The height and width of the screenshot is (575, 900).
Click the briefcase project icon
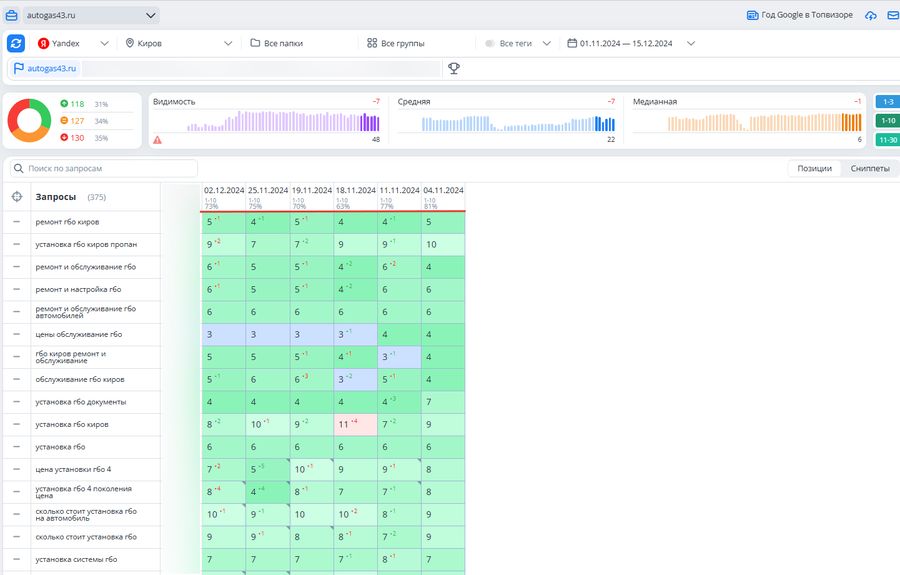pyautogui.click(x=12, y=16)
